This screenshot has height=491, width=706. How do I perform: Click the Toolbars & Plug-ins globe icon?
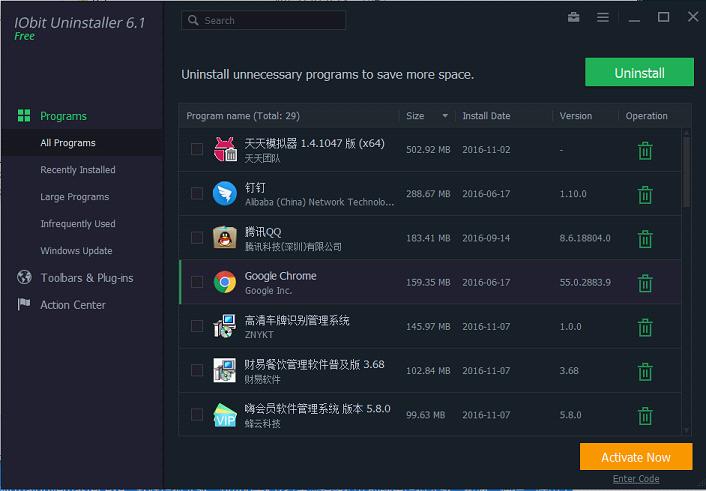tap(24, 277)
